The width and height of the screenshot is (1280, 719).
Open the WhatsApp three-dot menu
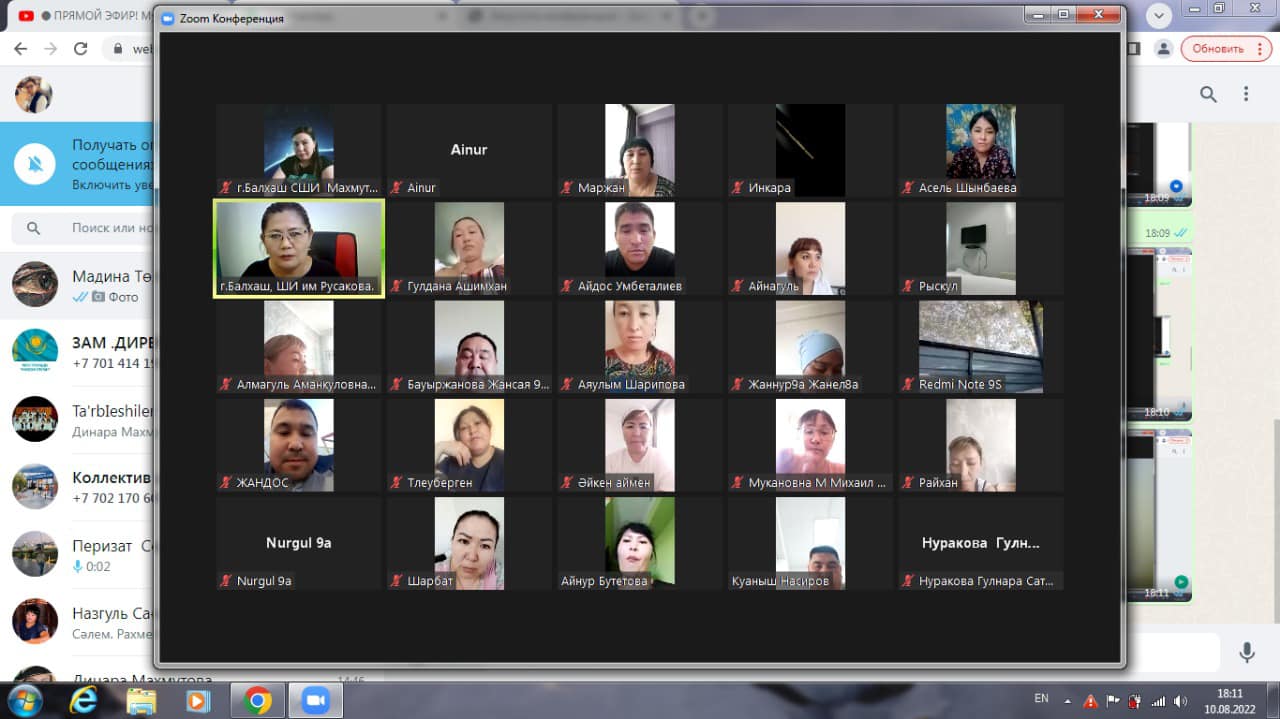(x=1246, y=94)
